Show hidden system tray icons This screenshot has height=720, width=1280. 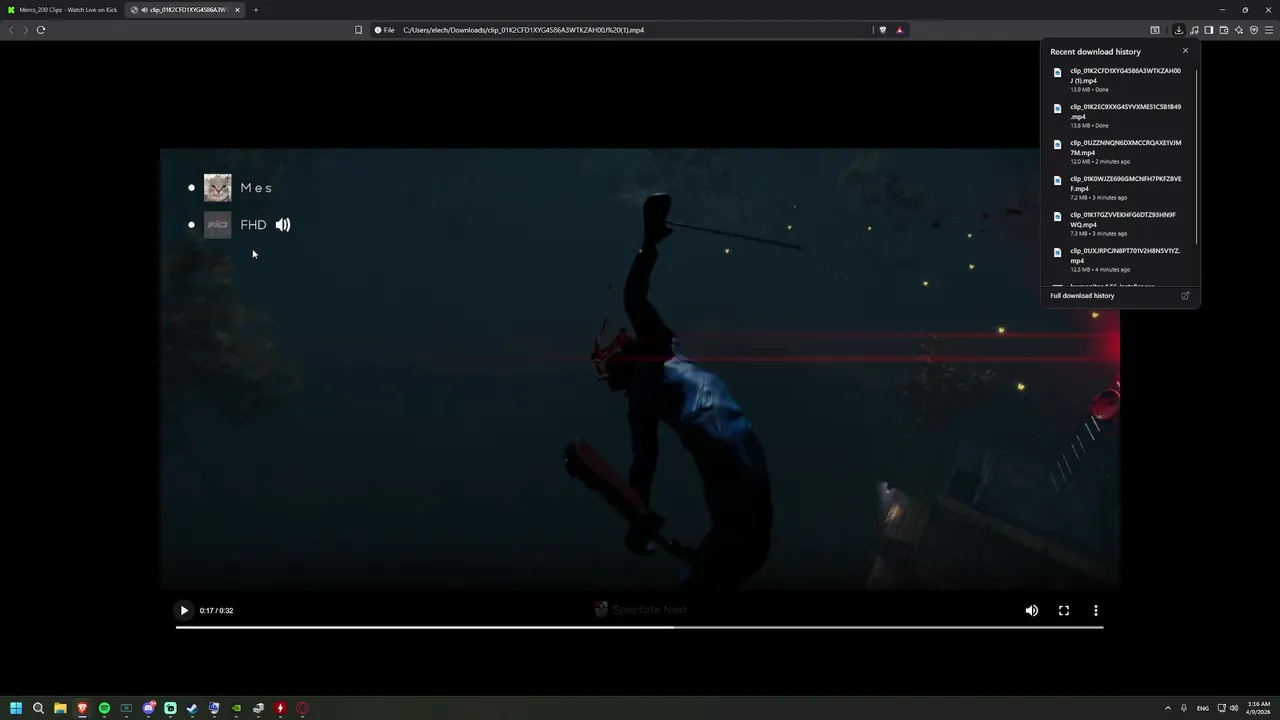[x=1167, y=708]
